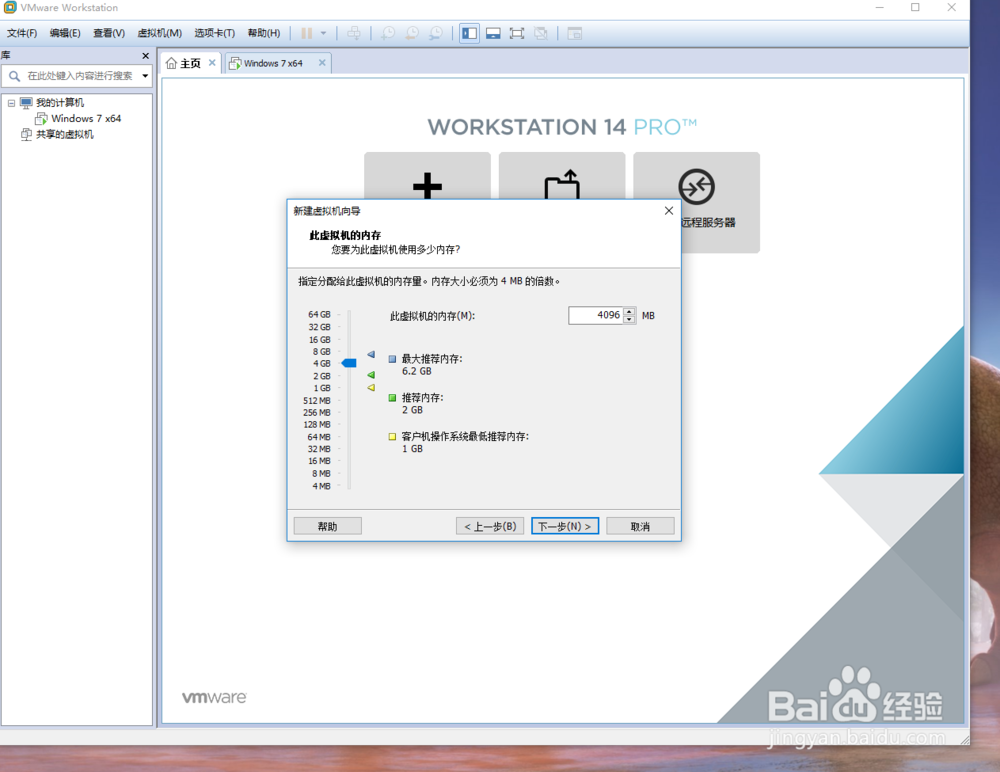The height and width of the screenshot is (772, 1000).
Task: Select Windows 7 x64 in library tree
Action: (x=86, y=119)
